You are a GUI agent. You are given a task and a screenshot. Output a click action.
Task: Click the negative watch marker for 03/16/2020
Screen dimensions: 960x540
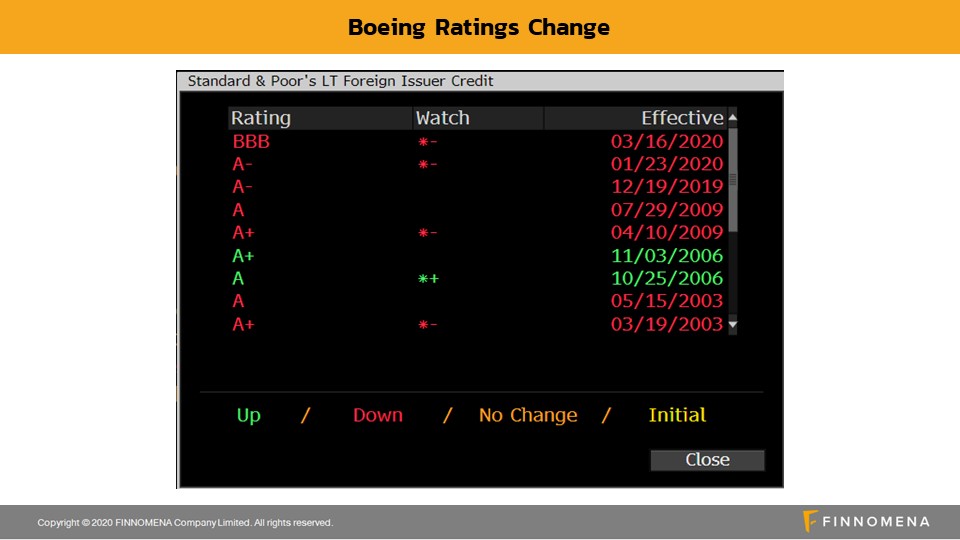tap(427, 142)
